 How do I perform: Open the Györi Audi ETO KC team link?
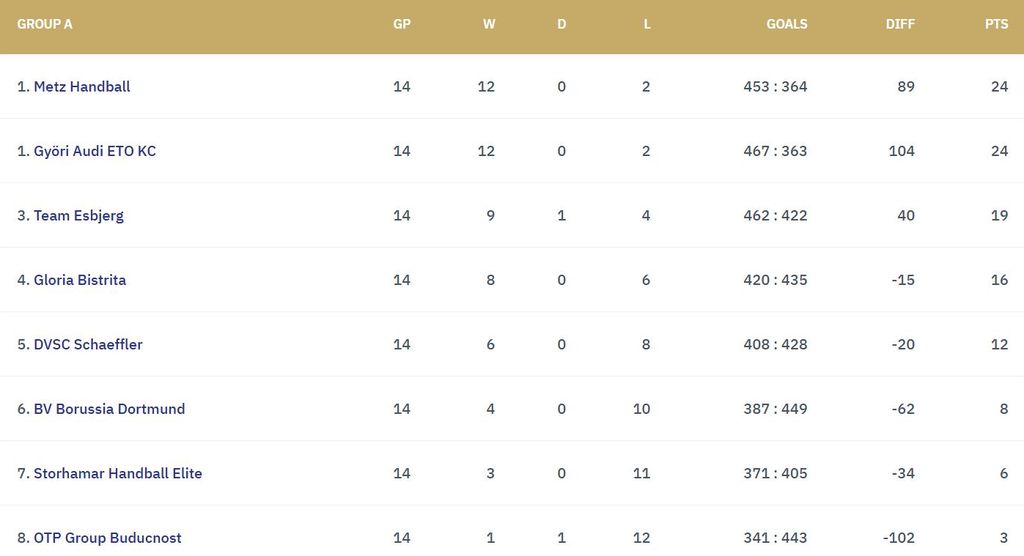94,151
